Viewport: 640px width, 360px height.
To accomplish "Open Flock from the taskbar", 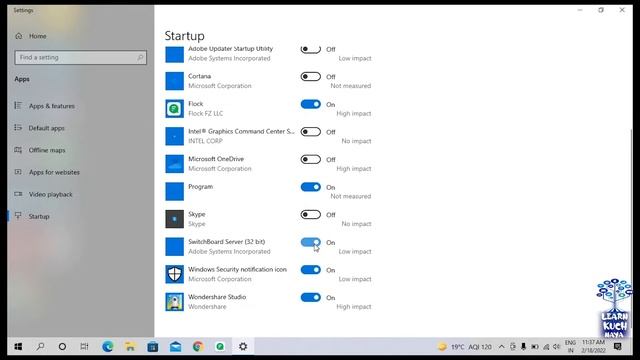I will [x=220, y=347].
